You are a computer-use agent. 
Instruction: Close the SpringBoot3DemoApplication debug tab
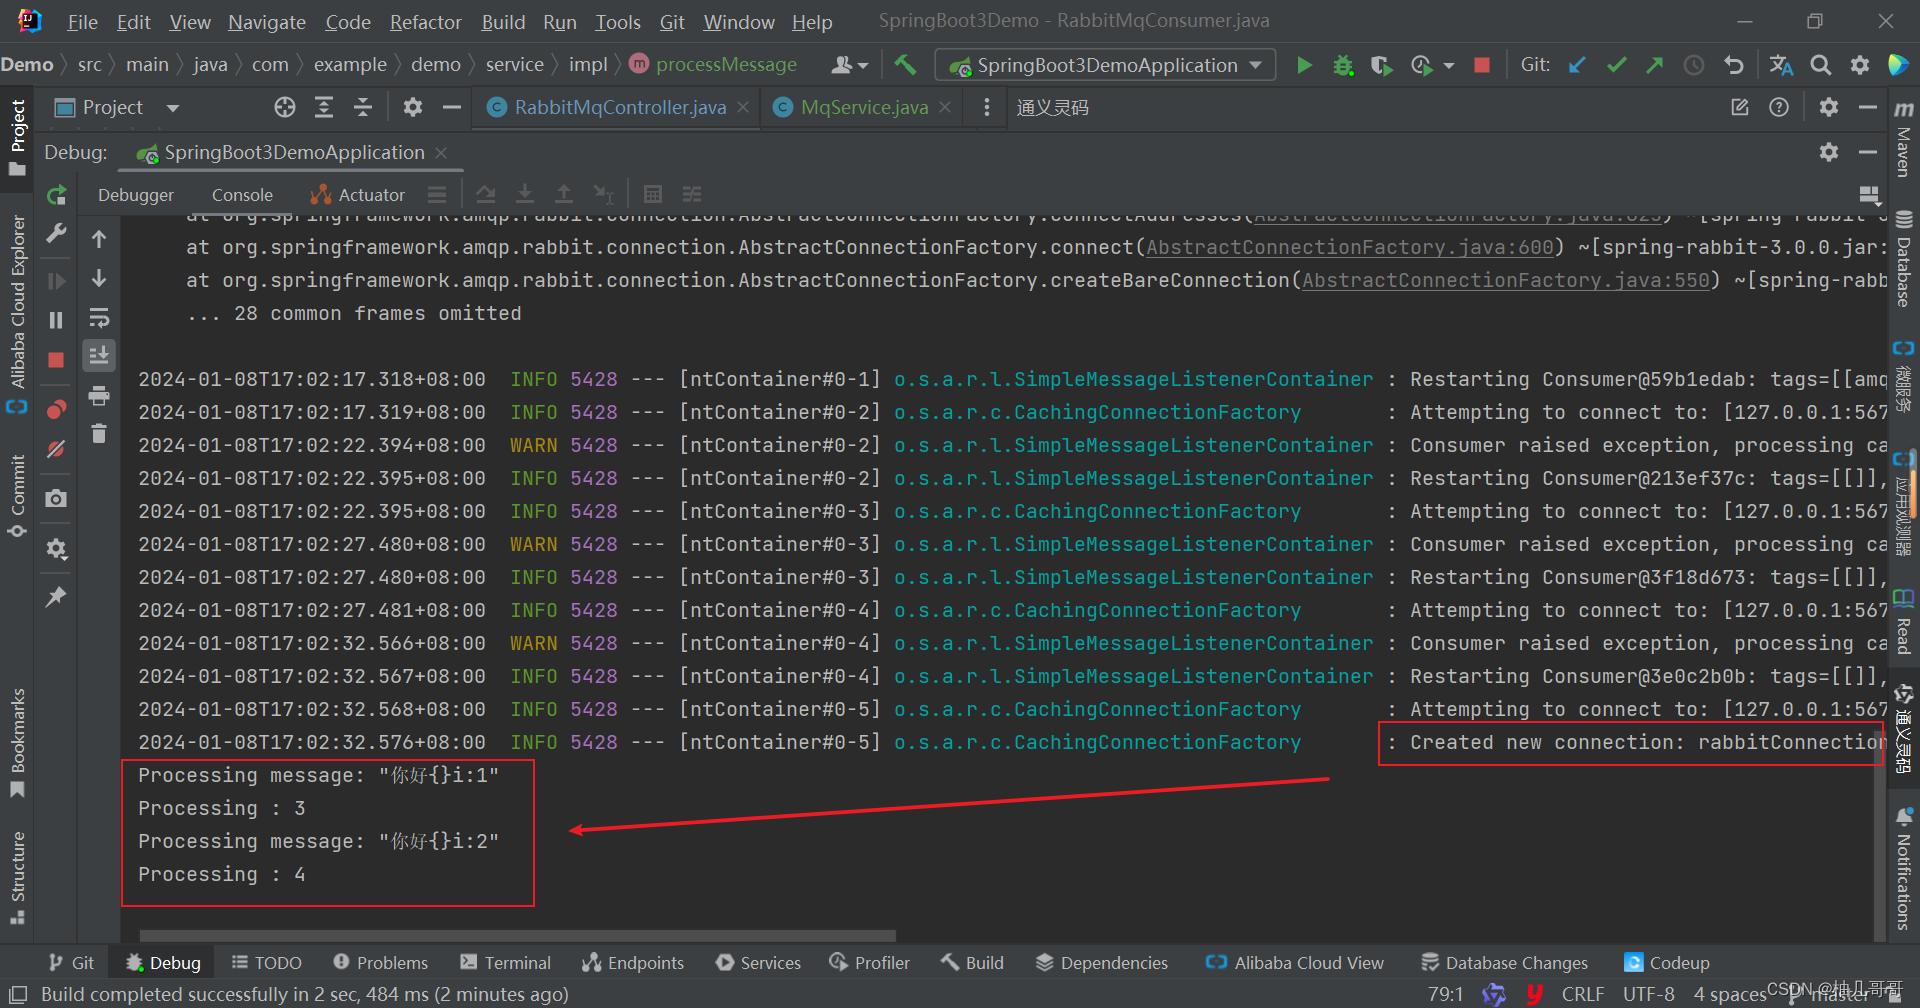point(441,152)
